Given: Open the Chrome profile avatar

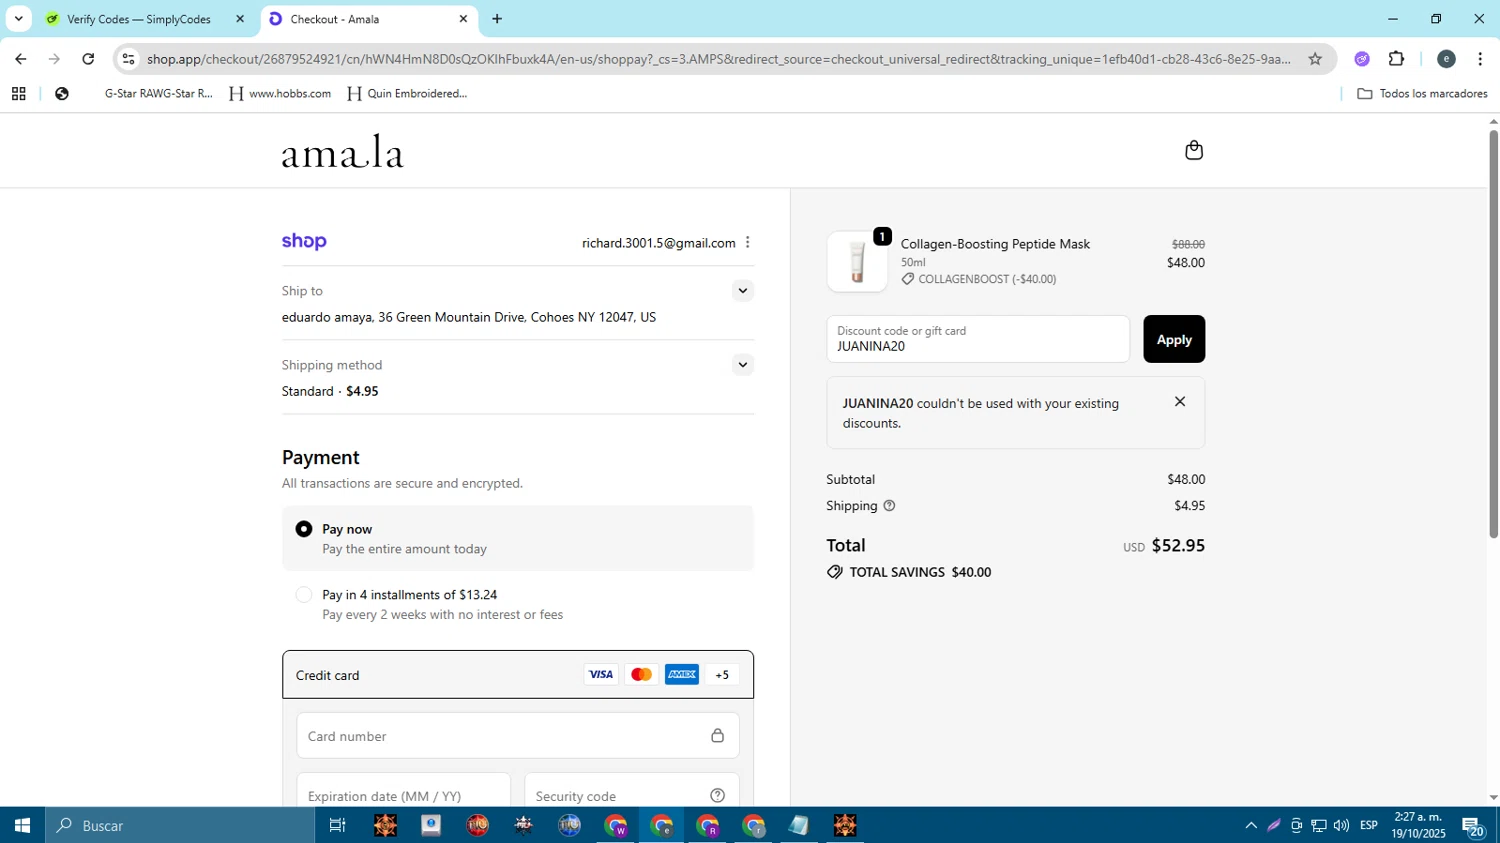Looking at the screenshot, I should click(x=1446, y=59).
